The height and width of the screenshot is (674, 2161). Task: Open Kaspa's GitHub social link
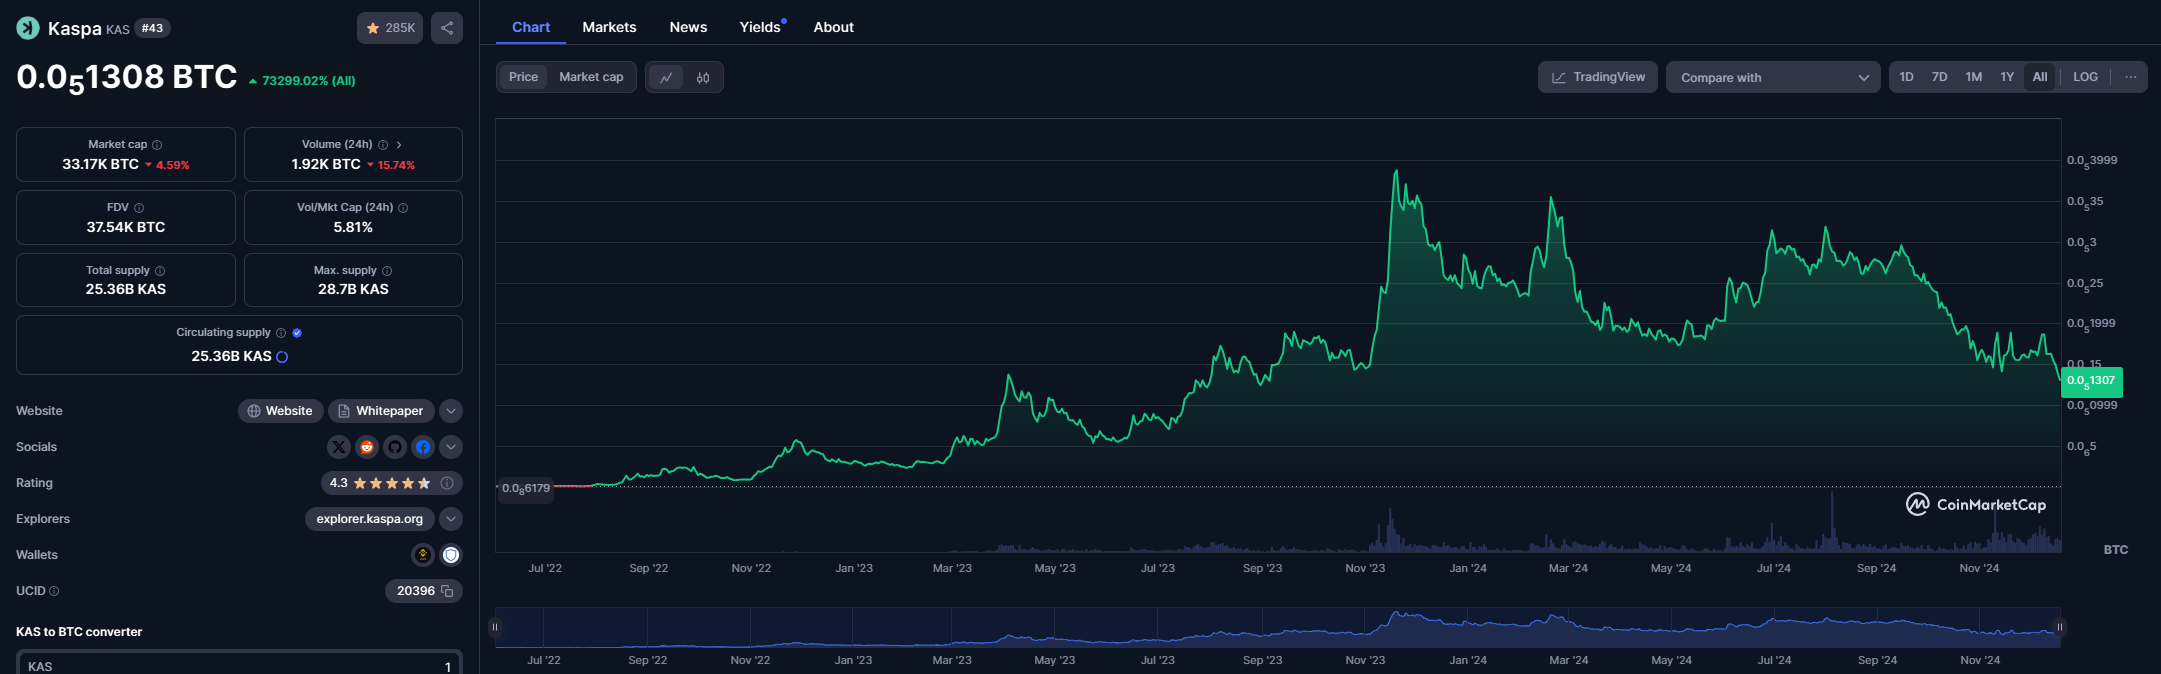395,447
